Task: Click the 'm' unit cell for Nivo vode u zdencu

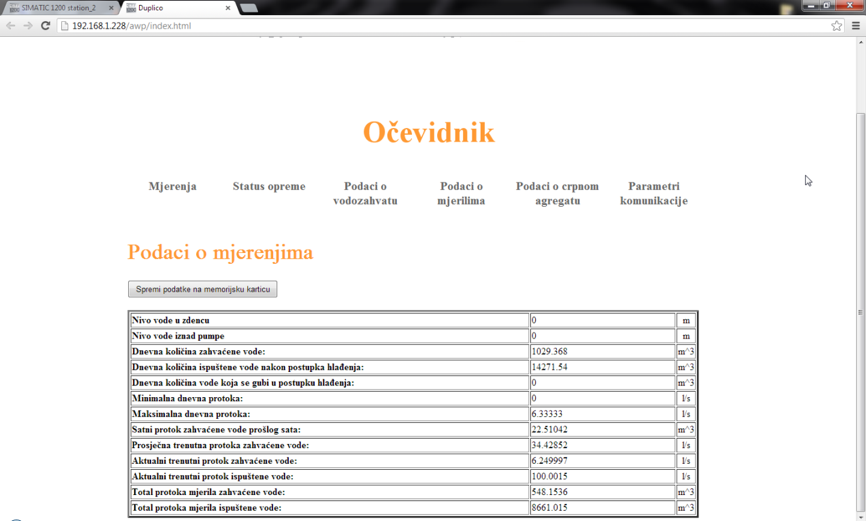Action: pyautogui.click(x=686, y=320)
